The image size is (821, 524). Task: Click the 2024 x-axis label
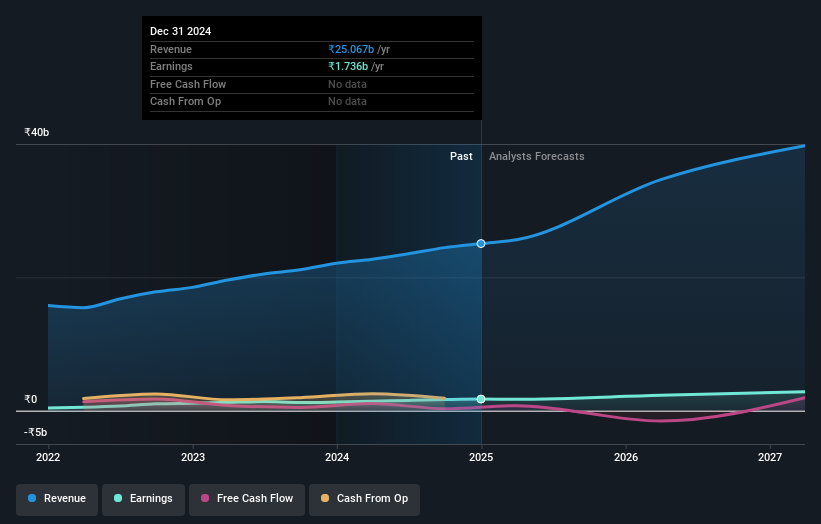pos(337,457)
